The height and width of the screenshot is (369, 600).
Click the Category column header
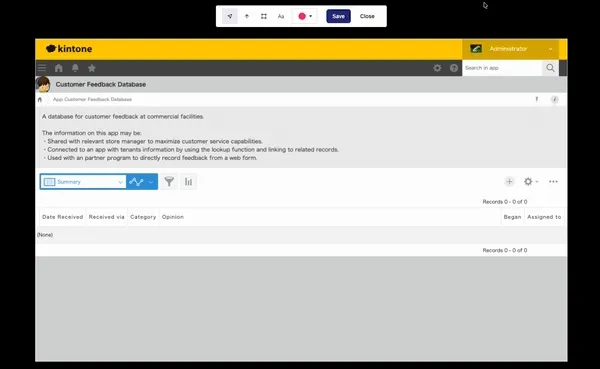tap(143, 217)
